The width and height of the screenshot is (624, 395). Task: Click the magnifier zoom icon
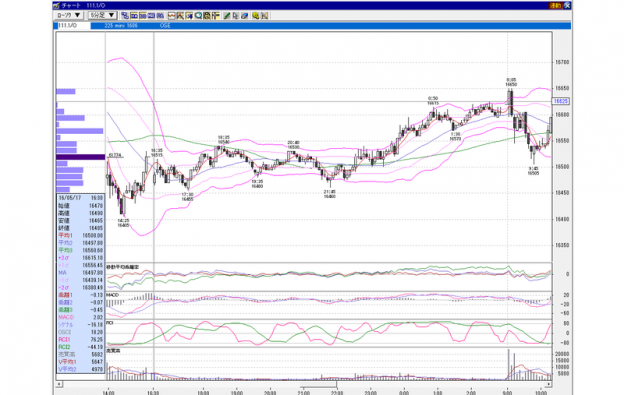pyautogui.click(x=198, y=16)
